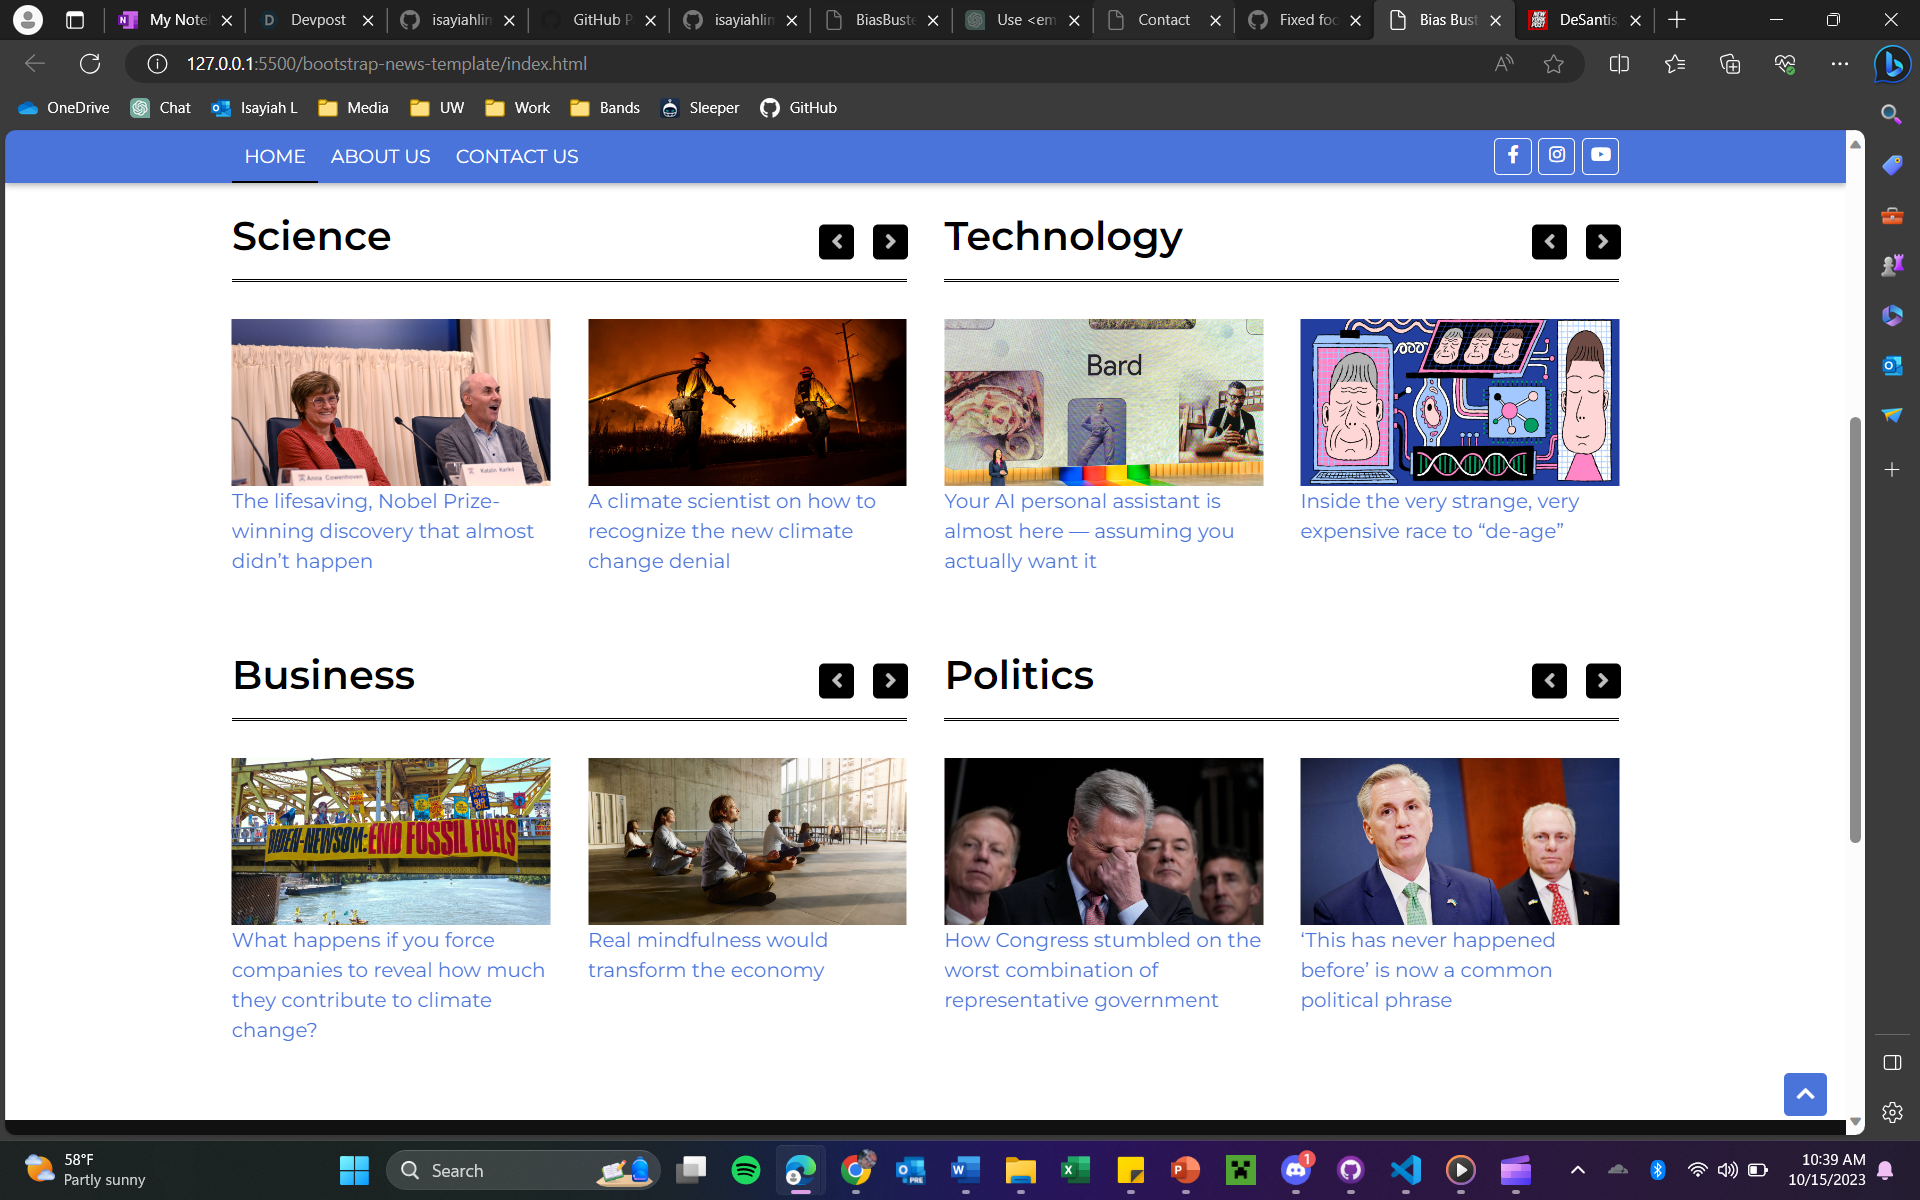
Task: Open the AI personal assistant article link
Action: pos(1088,531)
